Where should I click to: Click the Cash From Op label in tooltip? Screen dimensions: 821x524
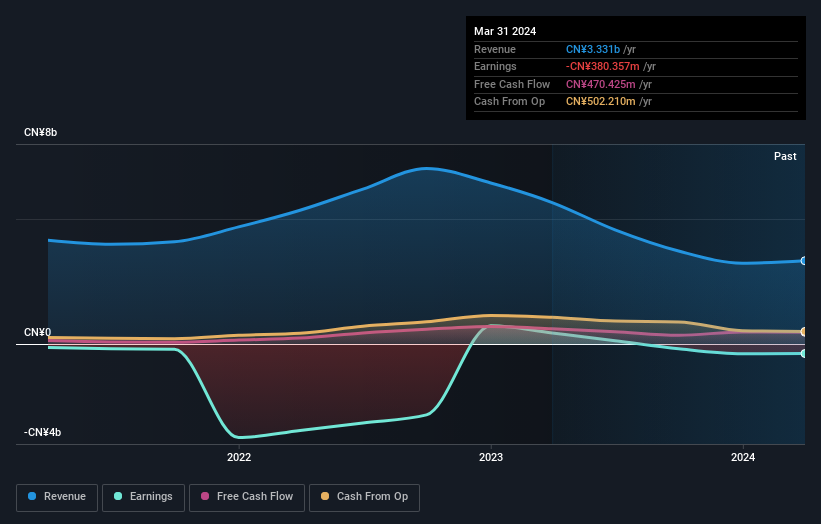click(509, 102)
